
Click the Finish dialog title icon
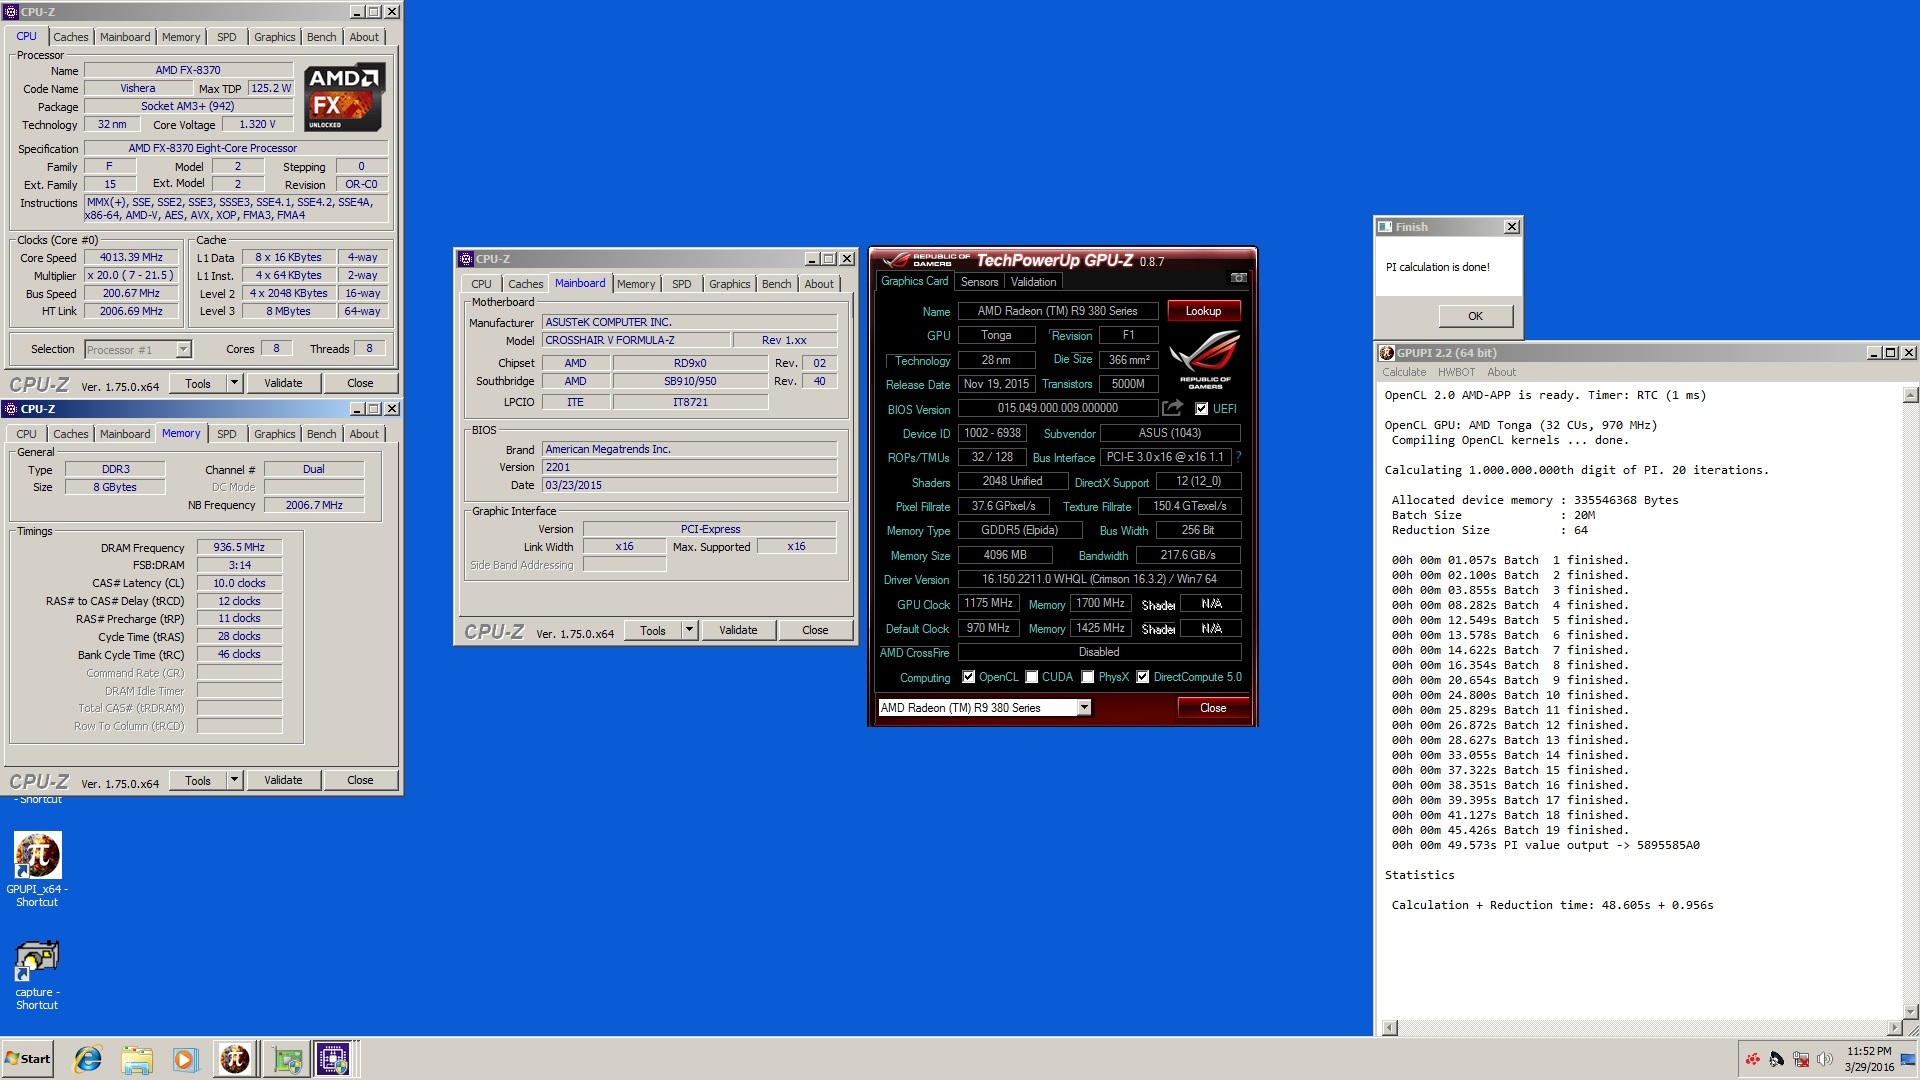pos(1385,227)
